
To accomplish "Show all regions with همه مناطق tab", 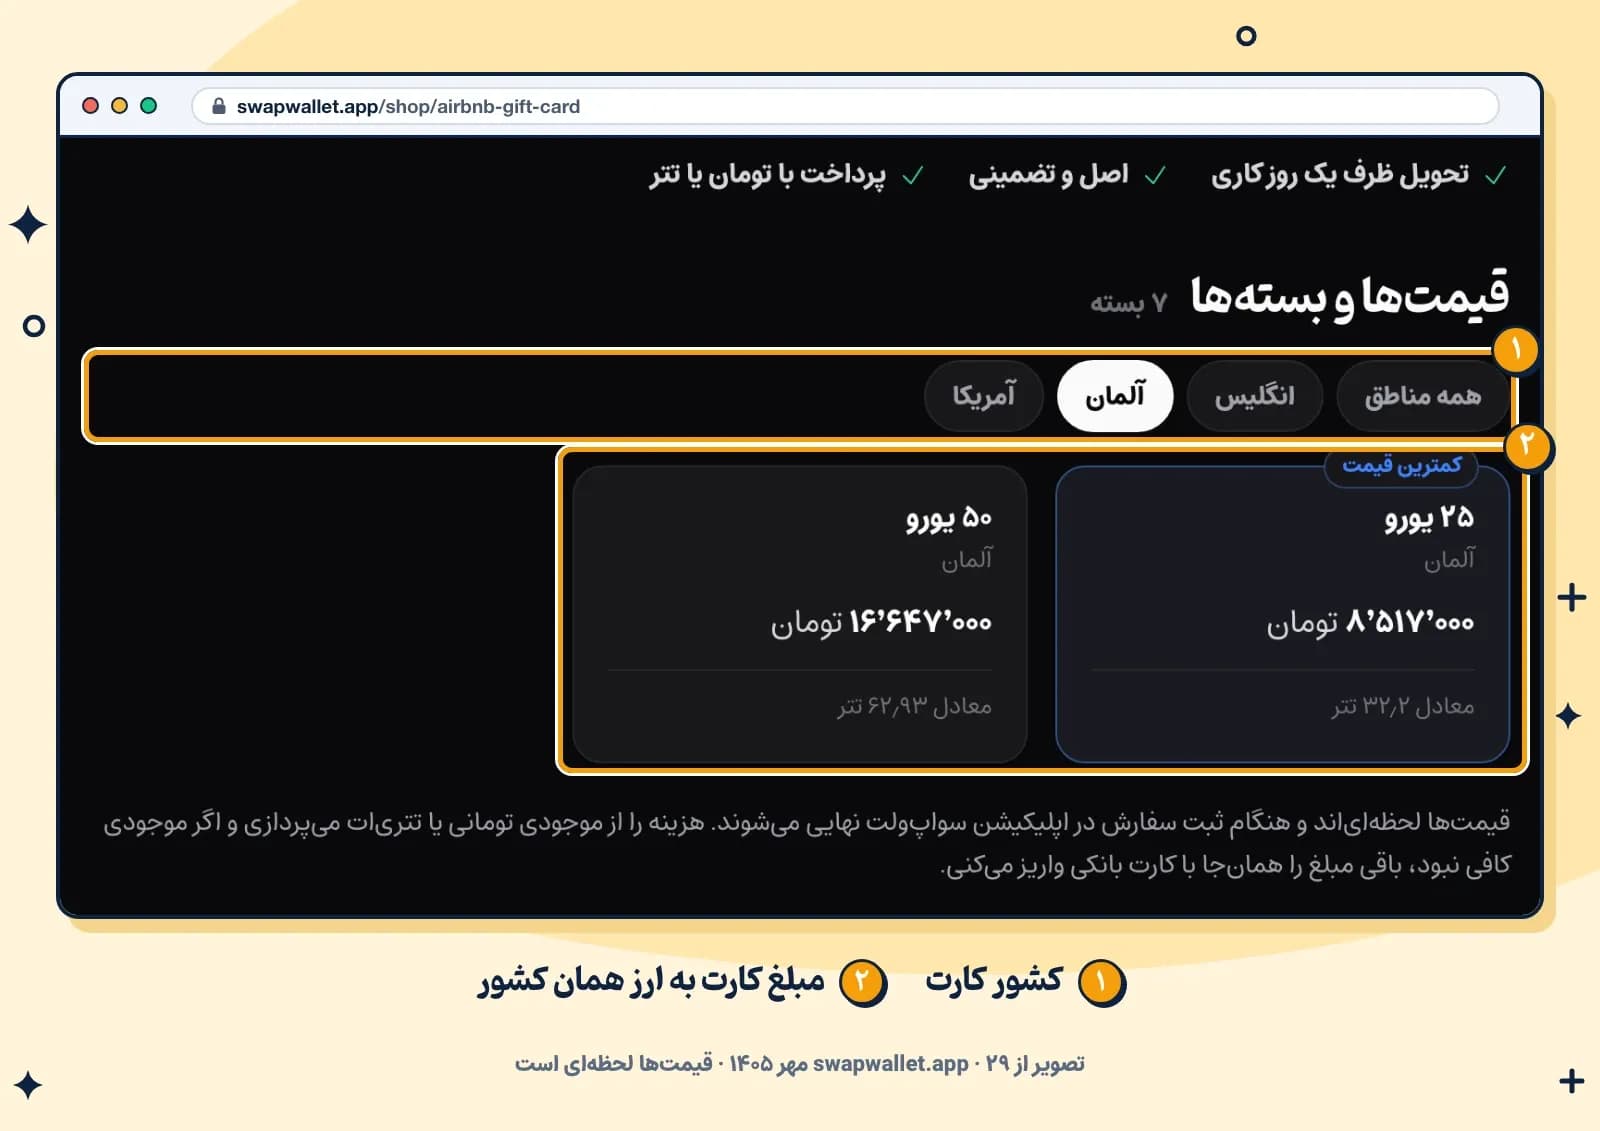I will pyautogui.click(x=1423, y=396).
